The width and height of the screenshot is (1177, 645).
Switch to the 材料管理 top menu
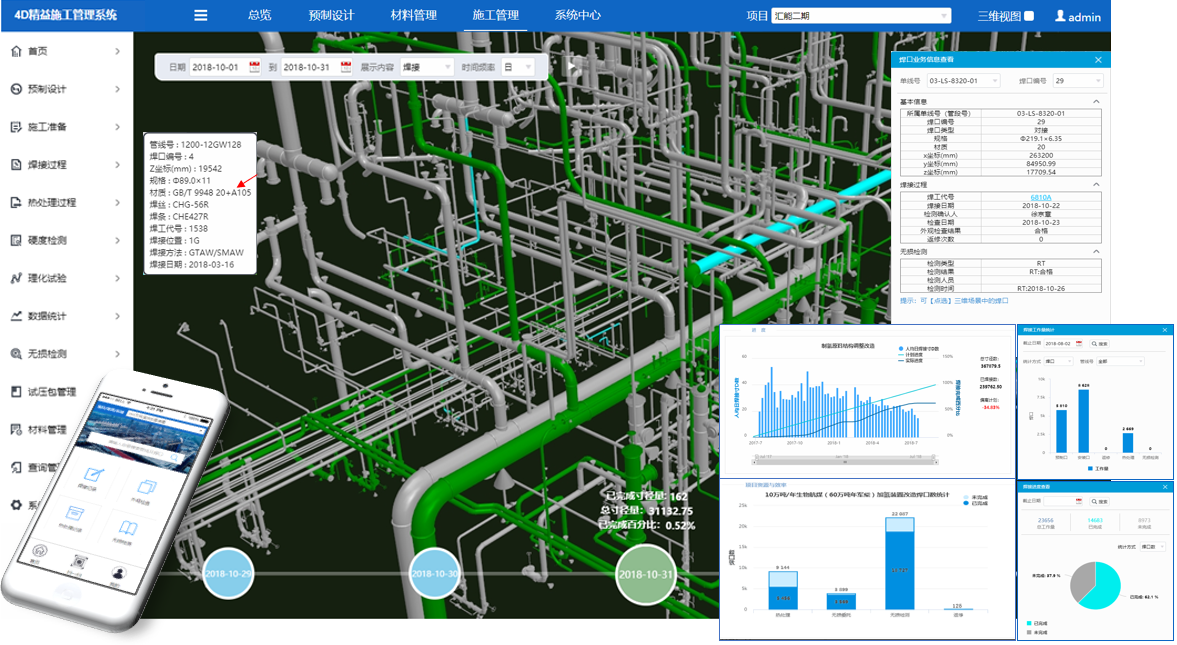click(413, 15)
